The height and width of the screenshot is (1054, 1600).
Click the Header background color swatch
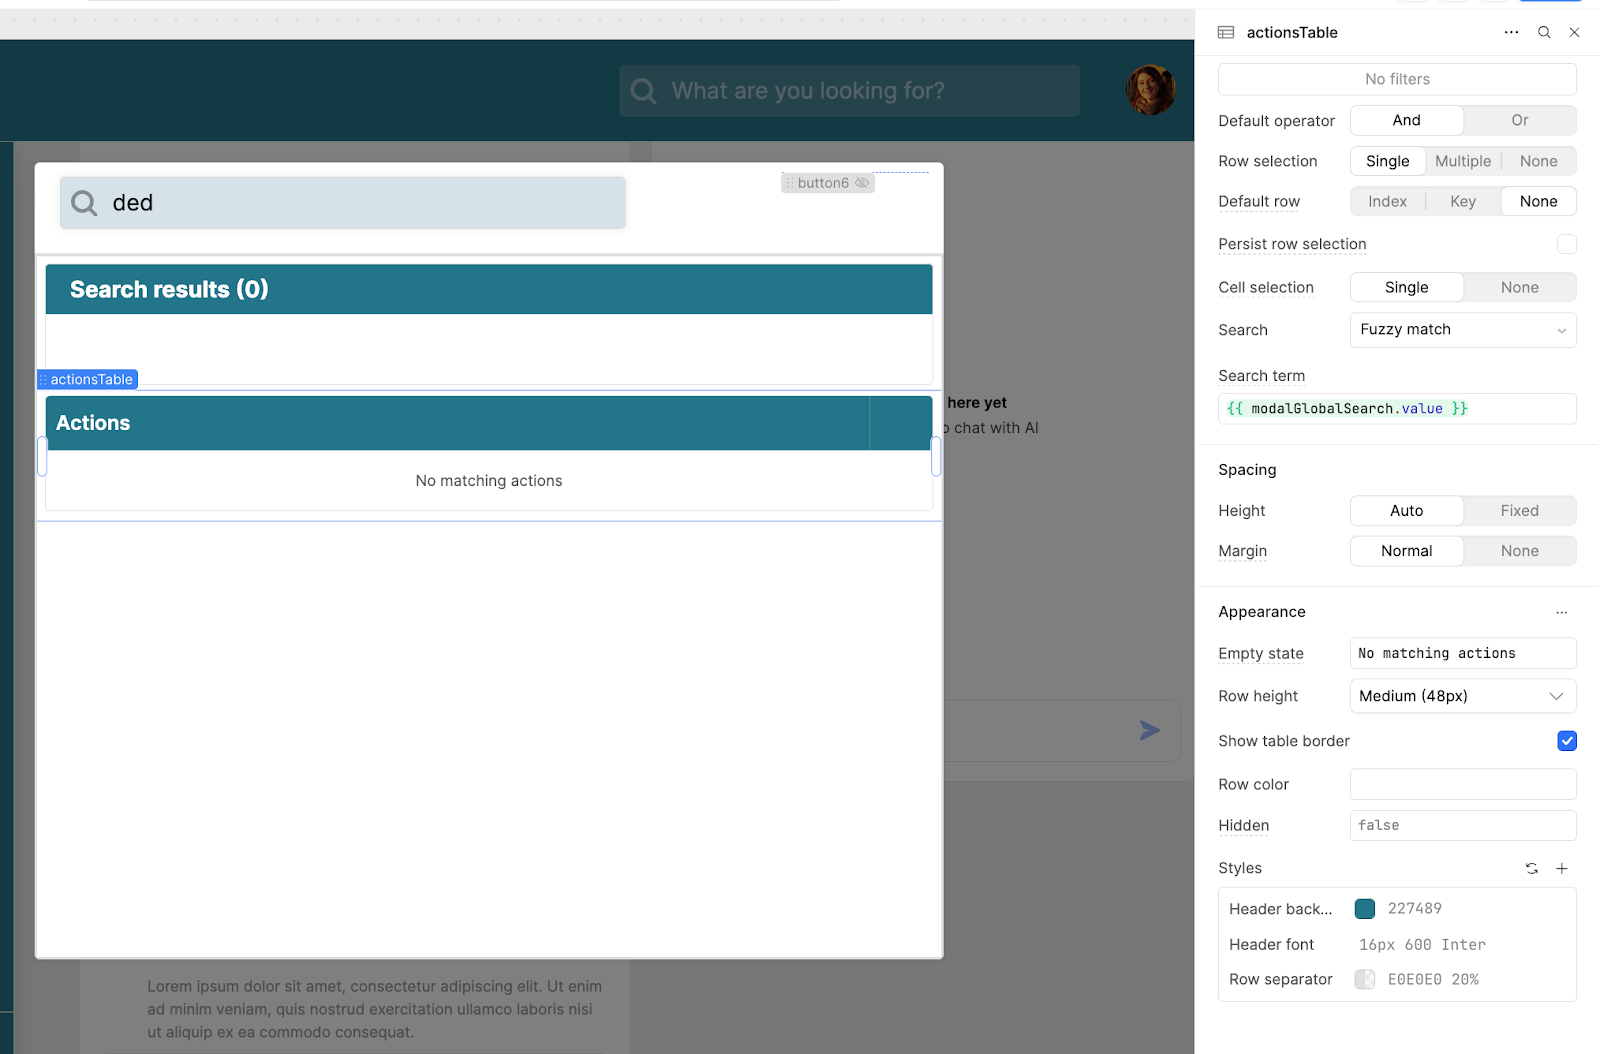1365,909
